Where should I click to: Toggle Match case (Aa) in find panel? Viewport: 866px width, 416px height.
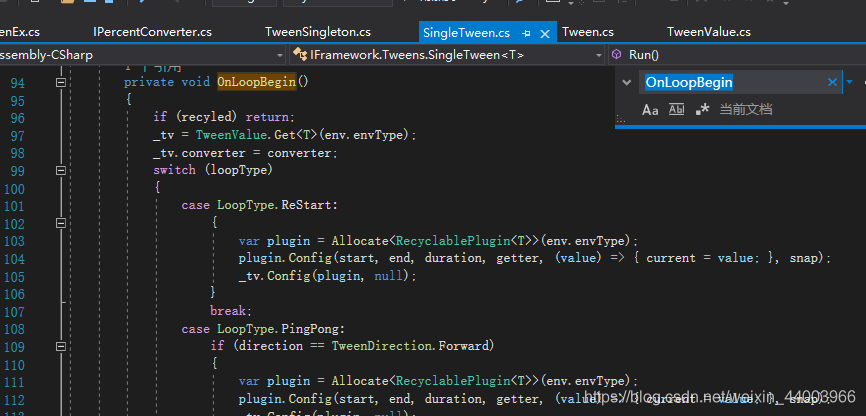tap(650, 110)
